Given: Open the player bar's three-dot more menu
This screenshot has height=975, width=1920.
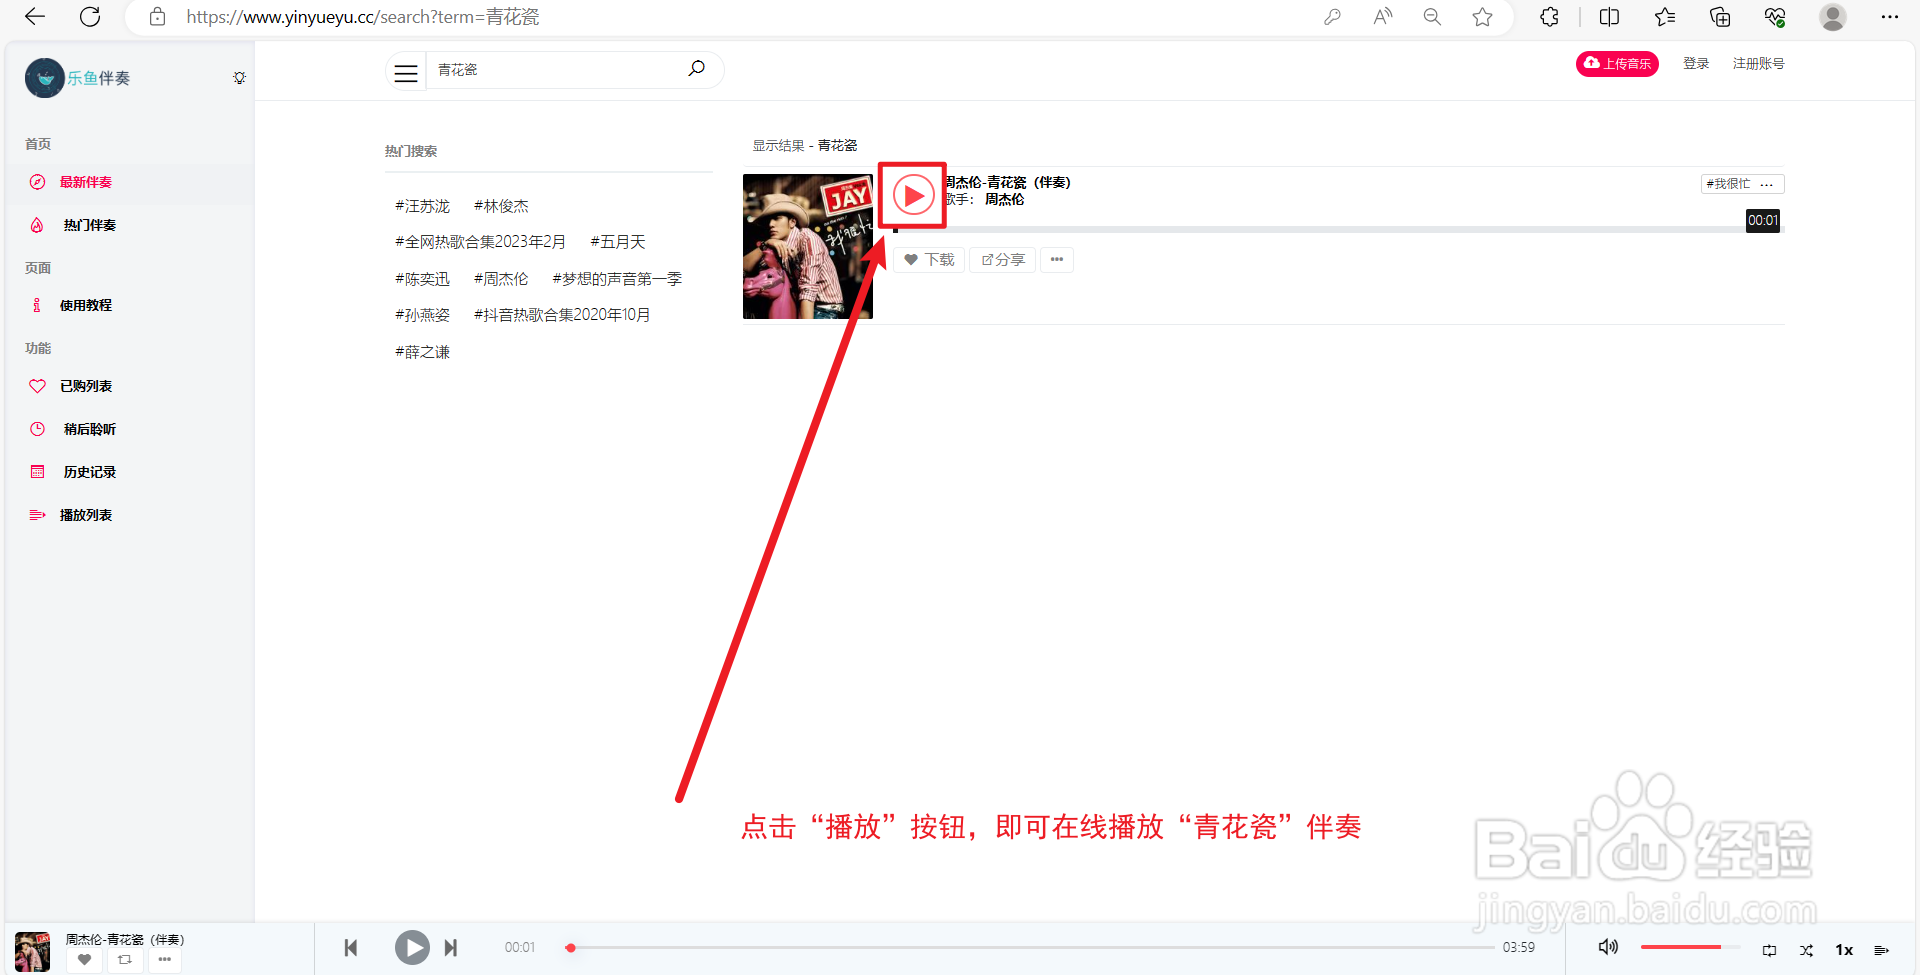Looking at the screenshot, I should point(165,960).
